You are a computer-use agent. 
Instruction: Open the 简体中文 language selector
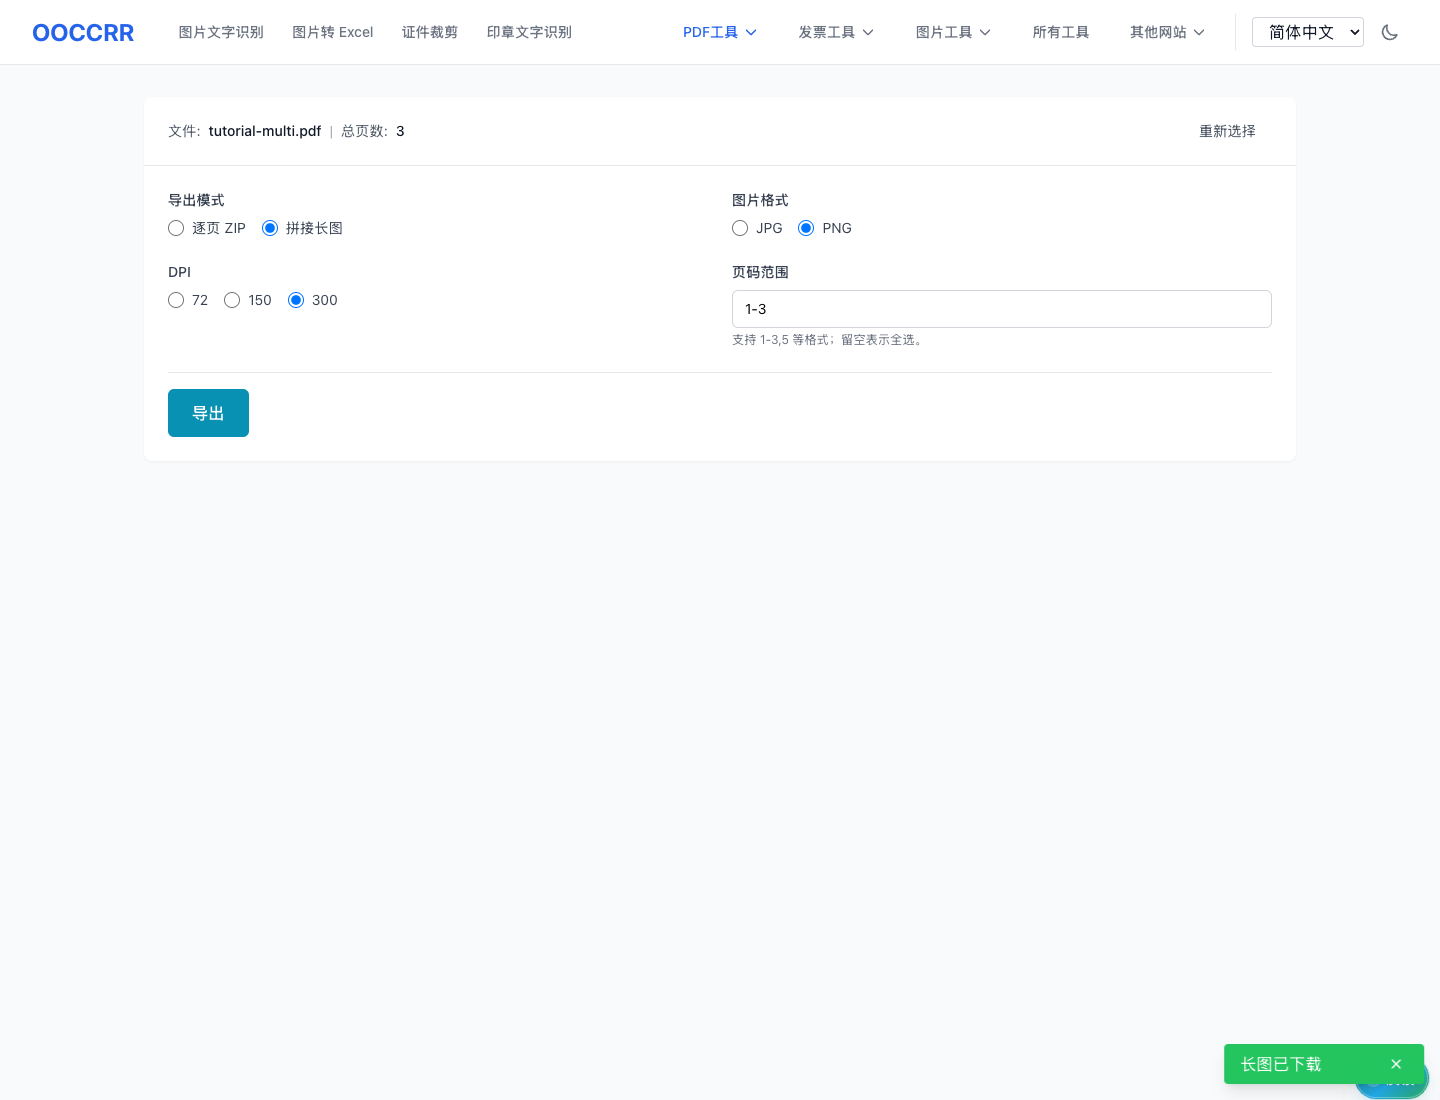1307,32
